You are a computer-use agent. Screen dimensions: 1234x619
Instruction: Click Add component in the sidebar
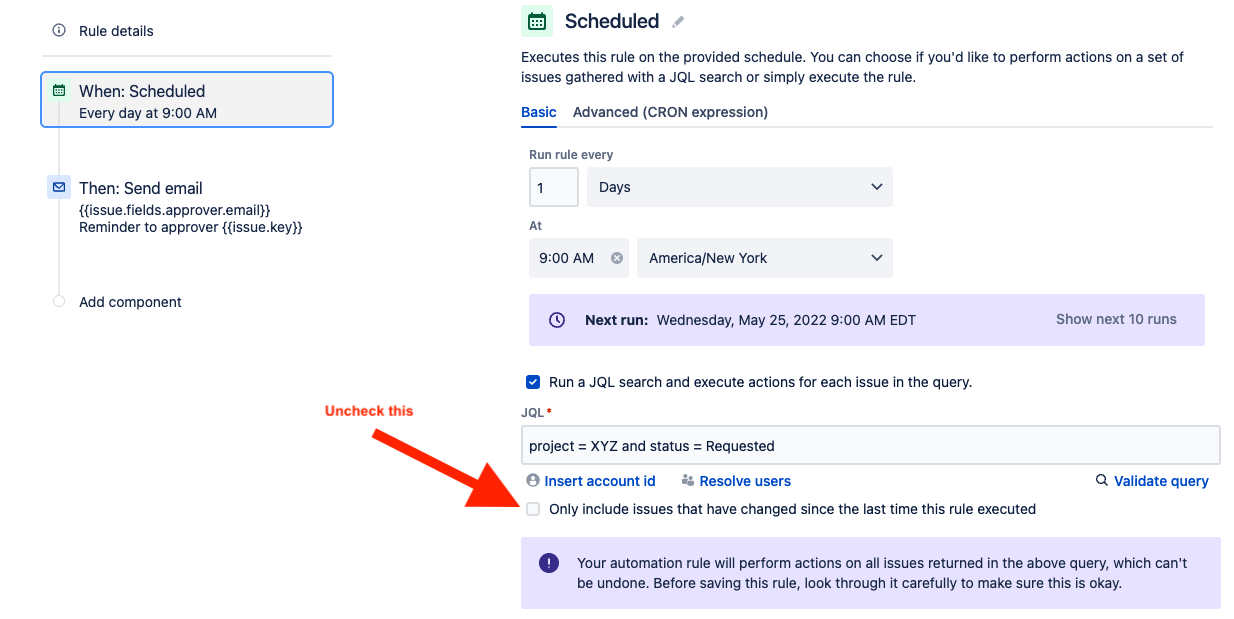pos(130,301)
